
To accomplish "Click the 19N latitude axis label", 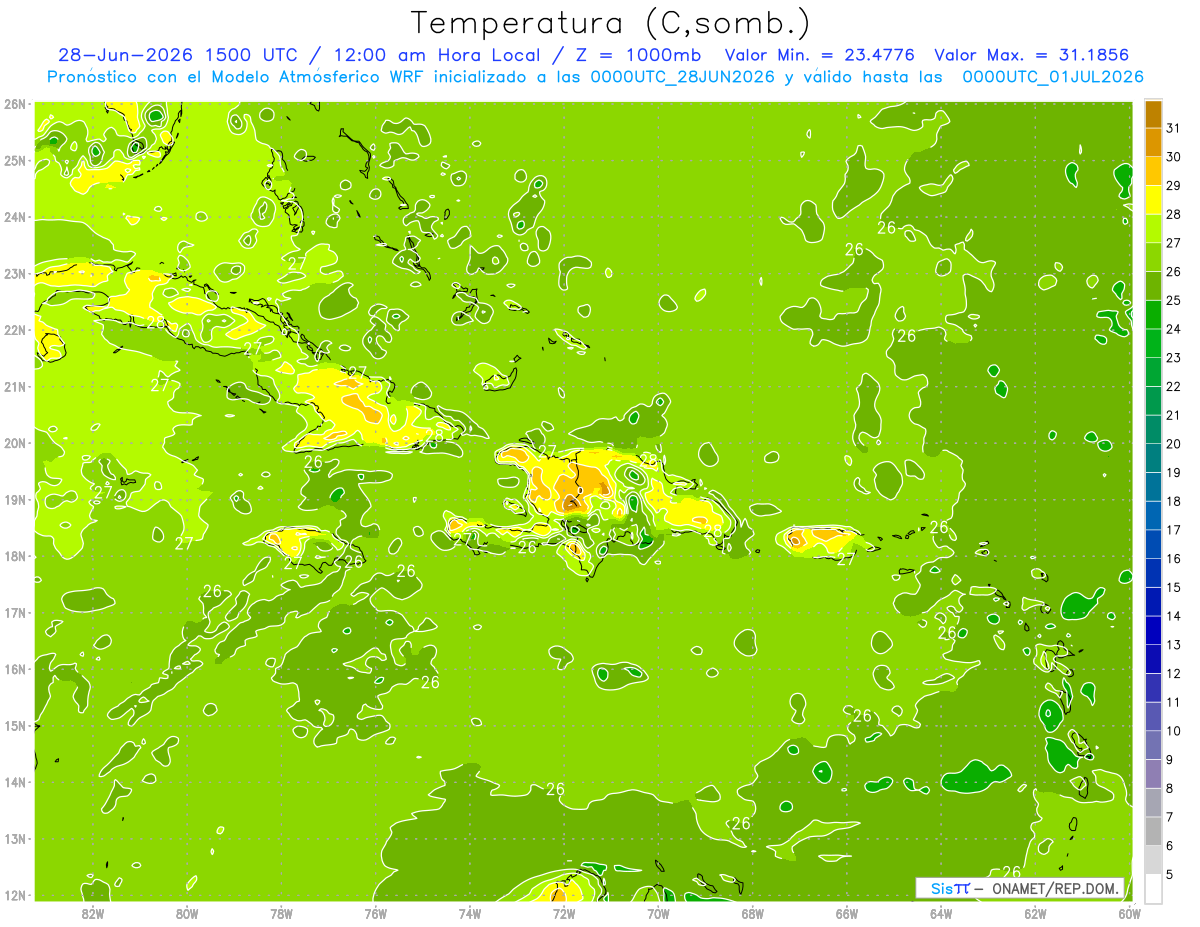I will pos(14,500).
